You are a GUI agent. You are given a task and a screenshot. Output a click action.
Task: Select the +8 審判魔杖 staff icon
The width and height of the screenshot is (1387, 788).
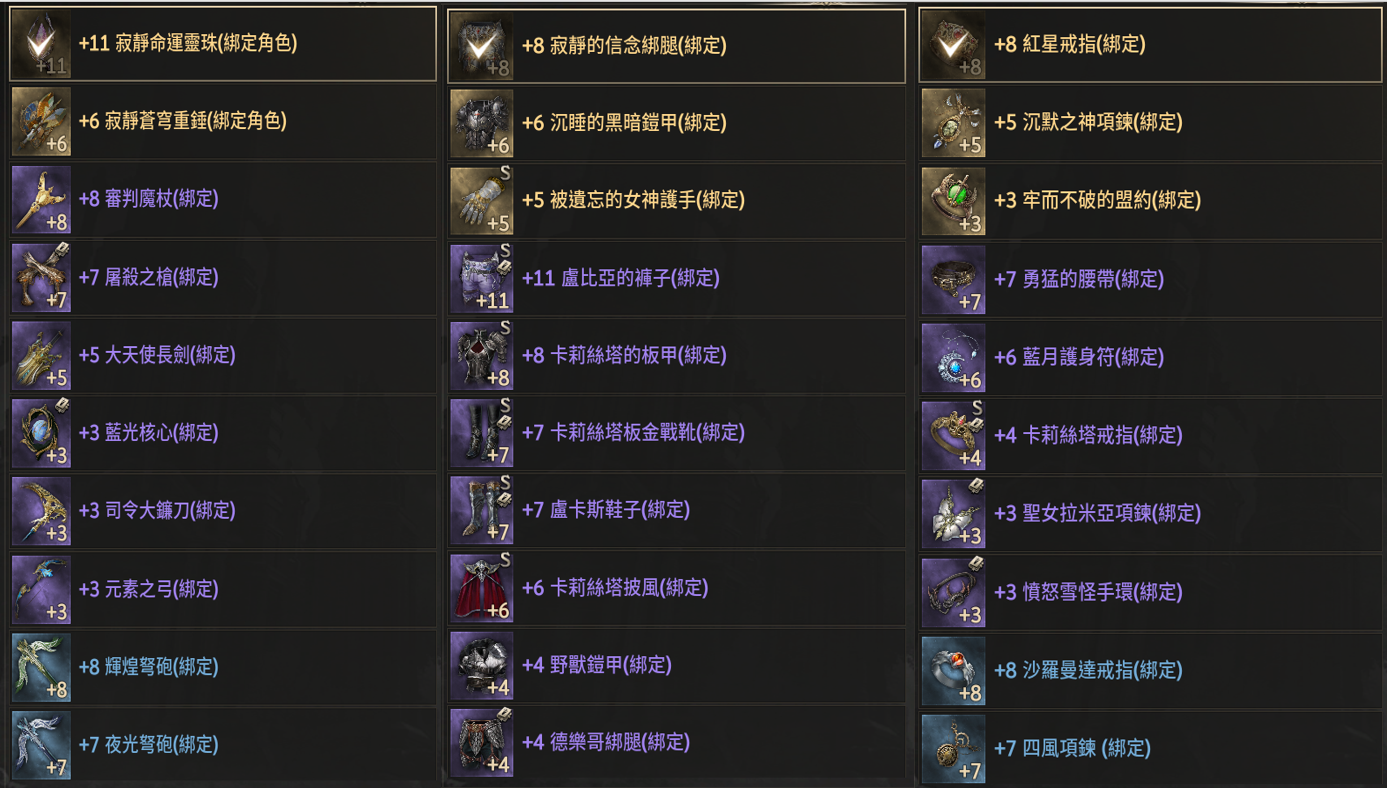42,199
